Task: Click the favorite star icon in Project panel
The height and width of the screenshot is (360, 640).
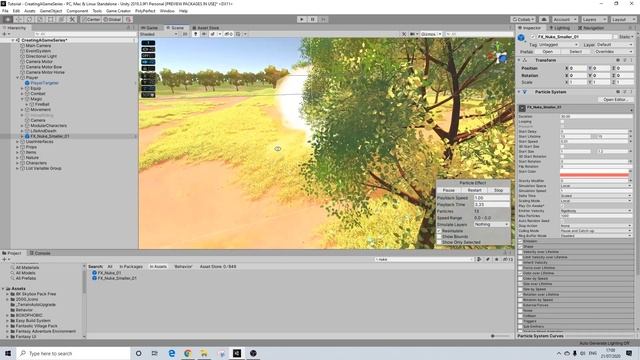Action: 496,259
